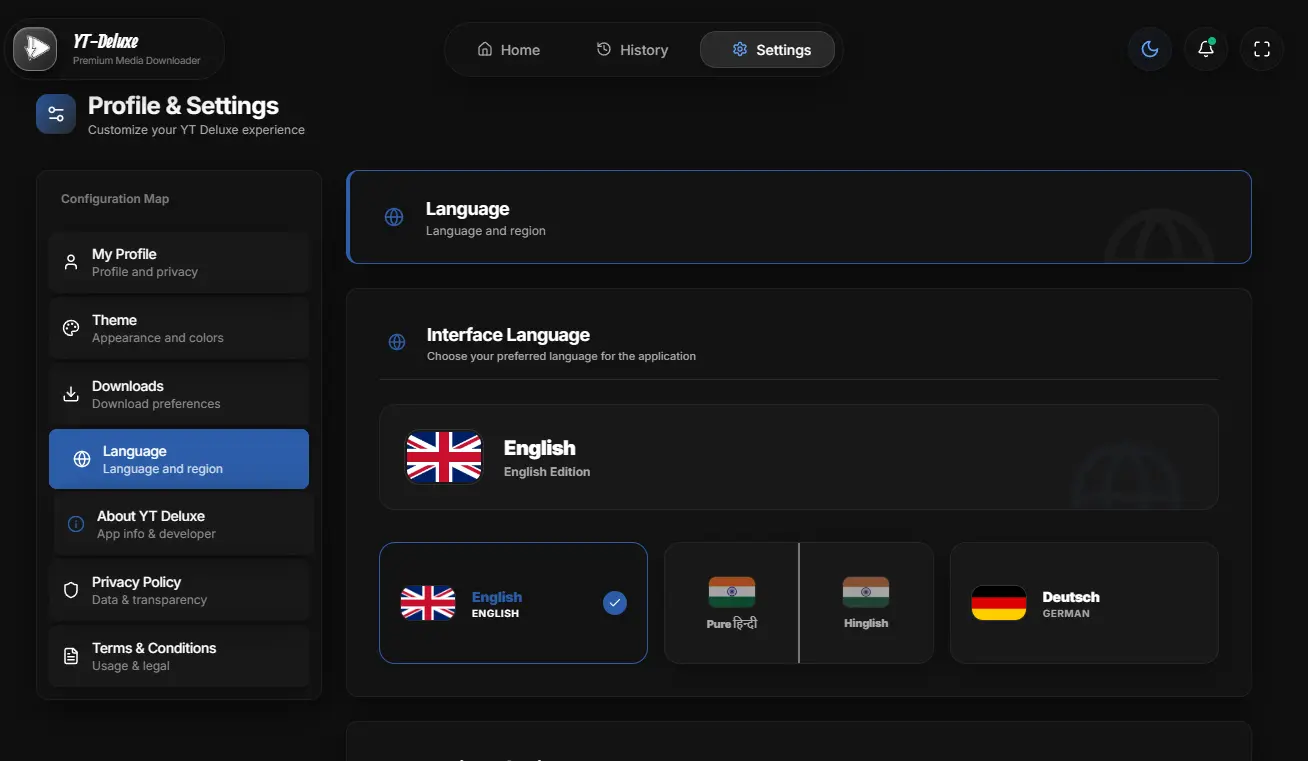Viewport: 1308px width, 761px height.
Task: Open Theme appearance settings
Action: pyautogui.click(x=179, y=329)
